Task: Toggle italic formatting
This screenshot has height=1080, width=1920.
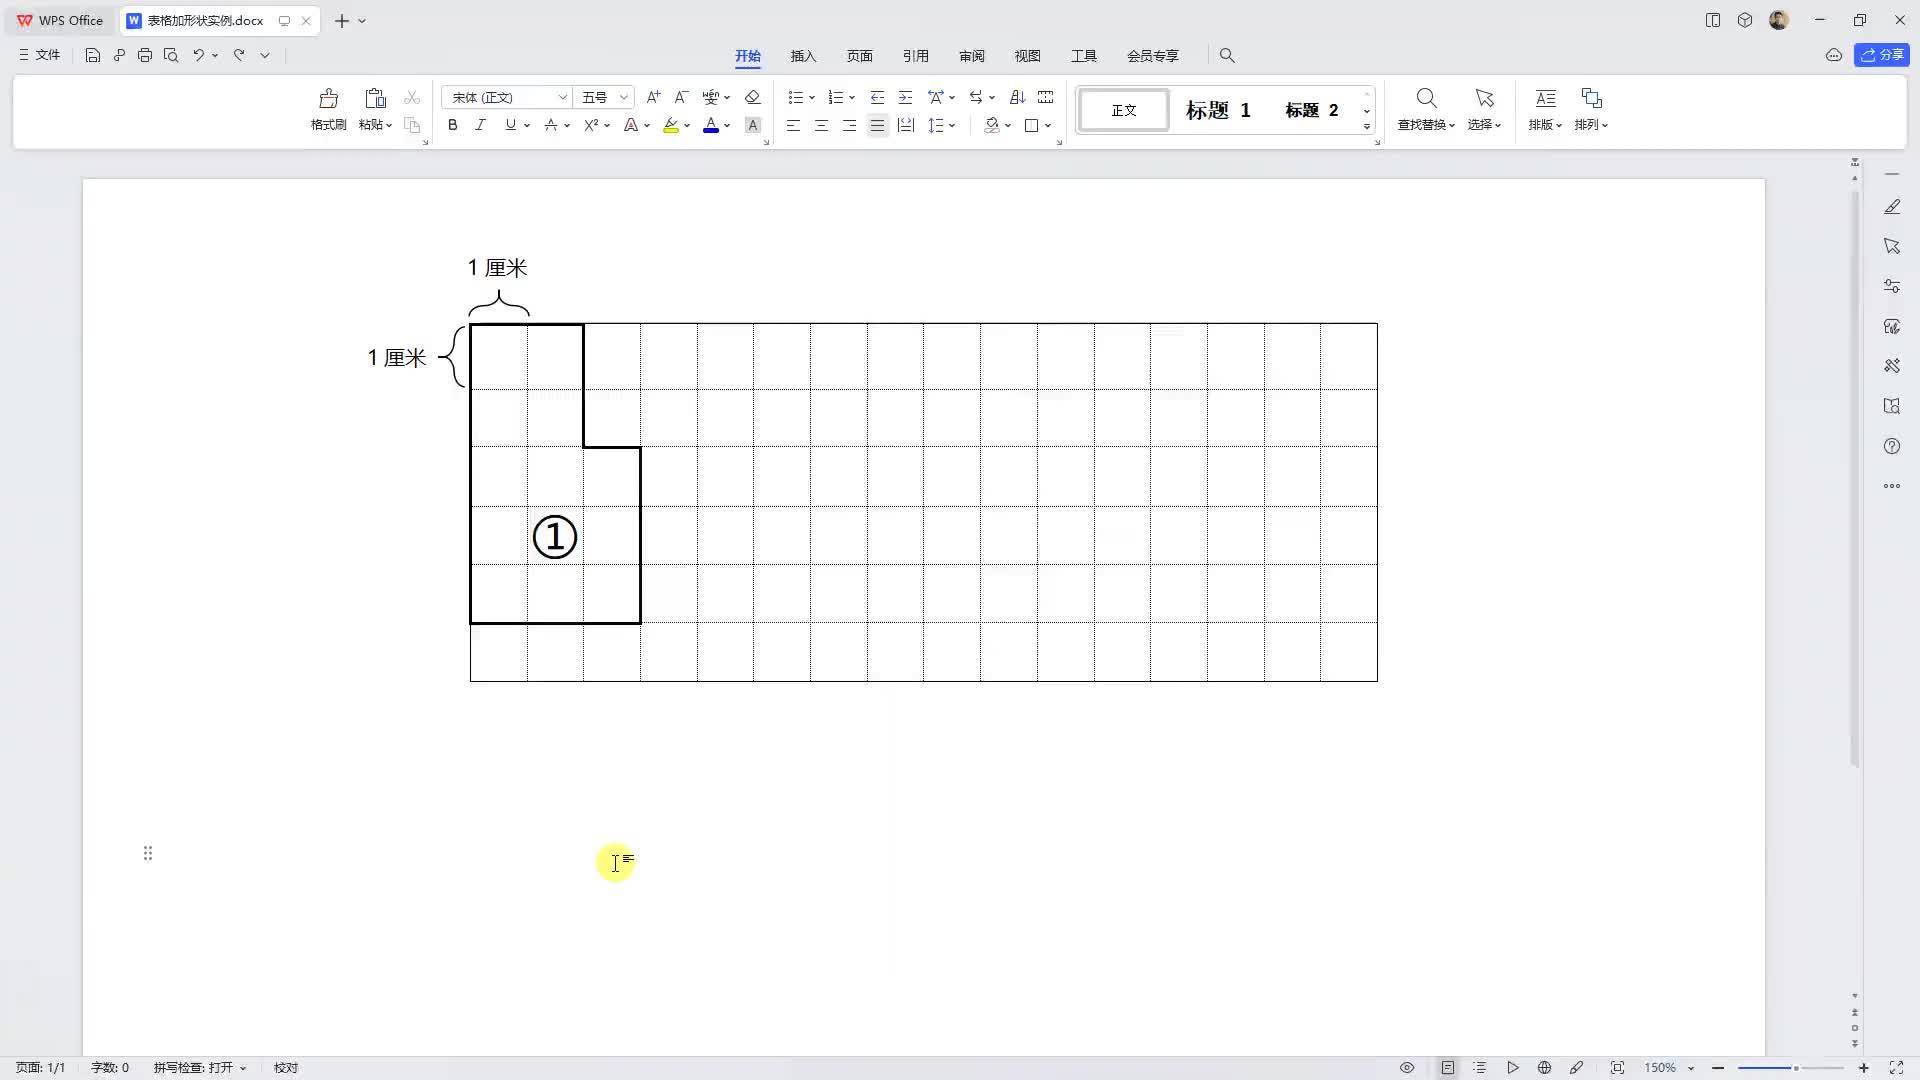Action: 480,125
